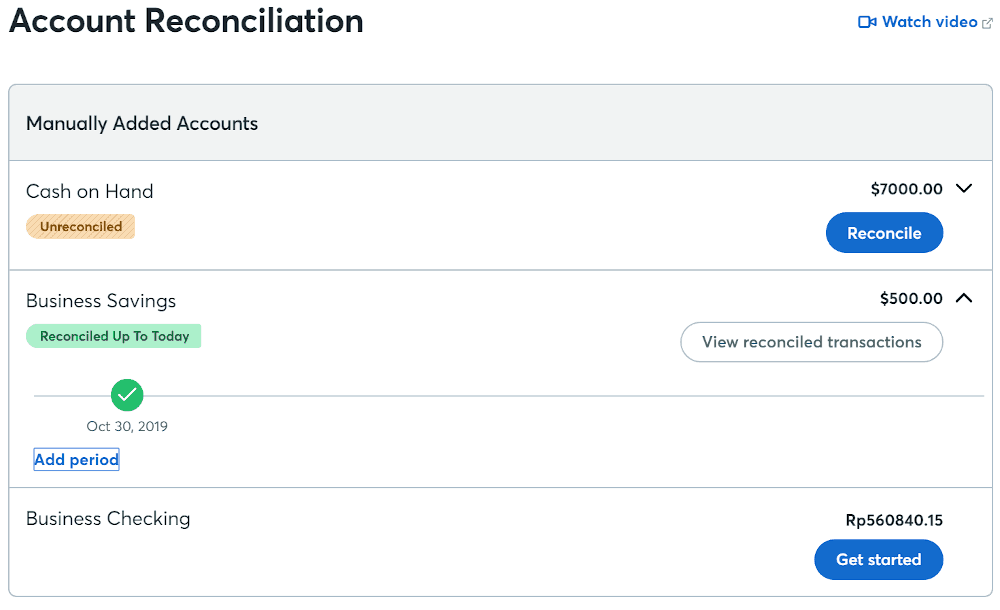Open View reconciled transactions
The width and height of the screenshot is (1000, 610).
click(x=811, y=342)
